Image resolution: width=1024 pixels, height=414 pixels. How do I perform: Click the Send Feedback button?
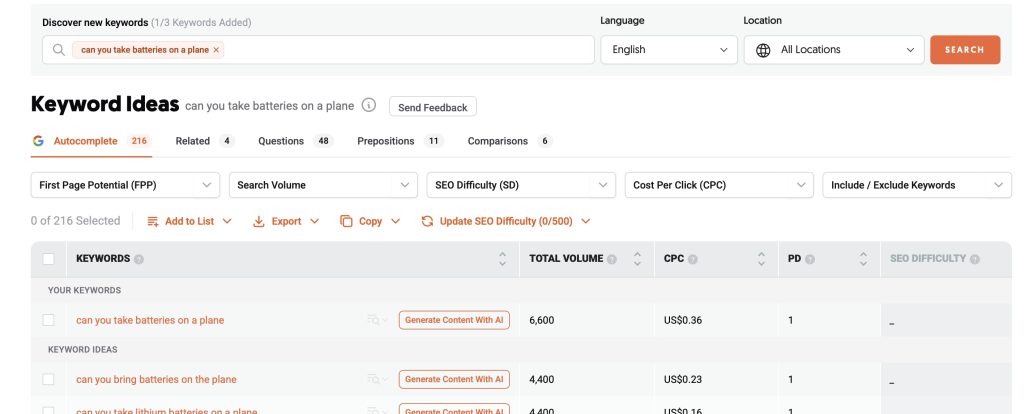tap(432, 107)
